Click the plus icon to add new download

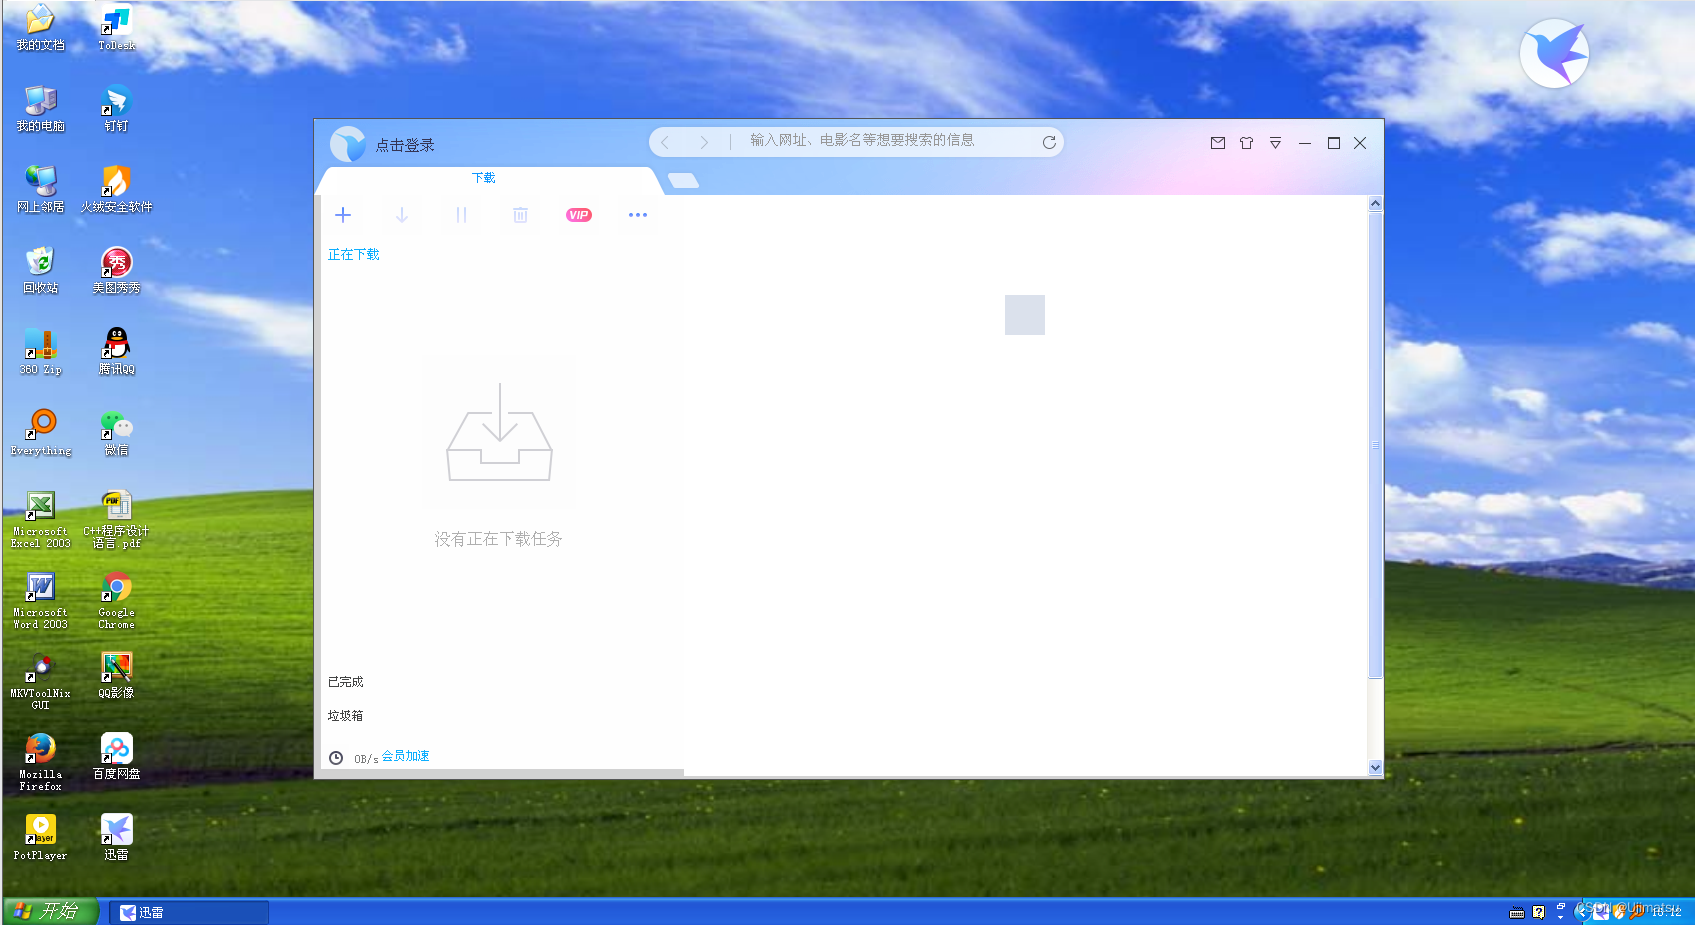(343, 215)
